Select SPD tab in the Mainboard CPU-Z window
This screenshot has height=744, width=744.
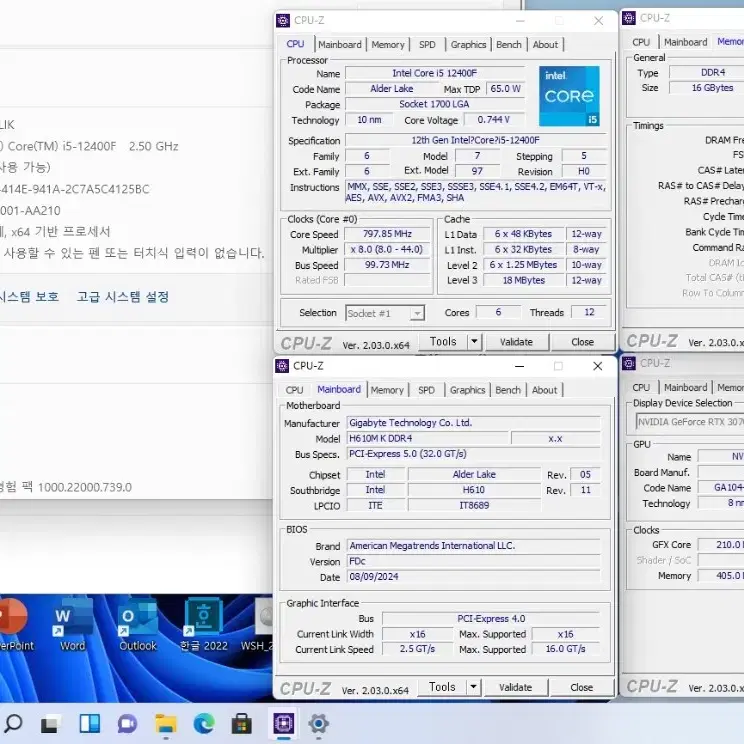click(426, 390)
